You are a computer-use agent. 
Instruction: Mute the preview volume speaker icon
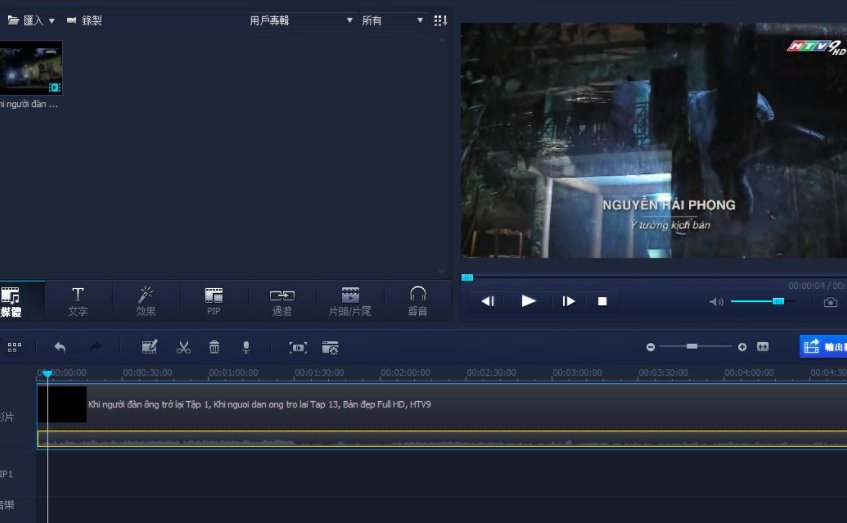tap(716, 301)
